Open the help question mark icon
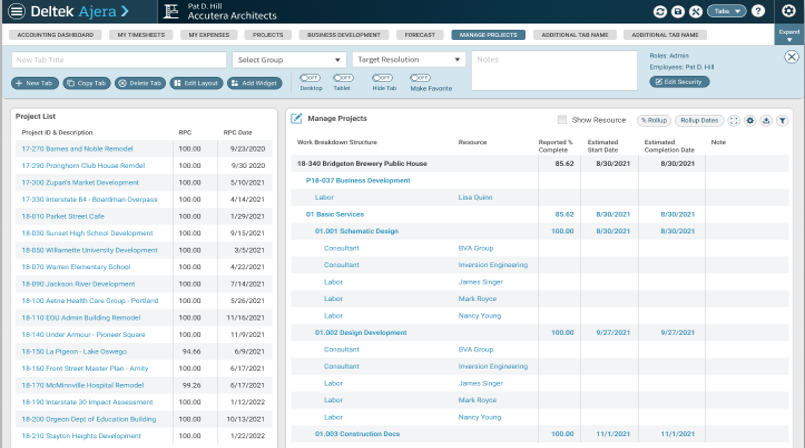 (757, 11)
